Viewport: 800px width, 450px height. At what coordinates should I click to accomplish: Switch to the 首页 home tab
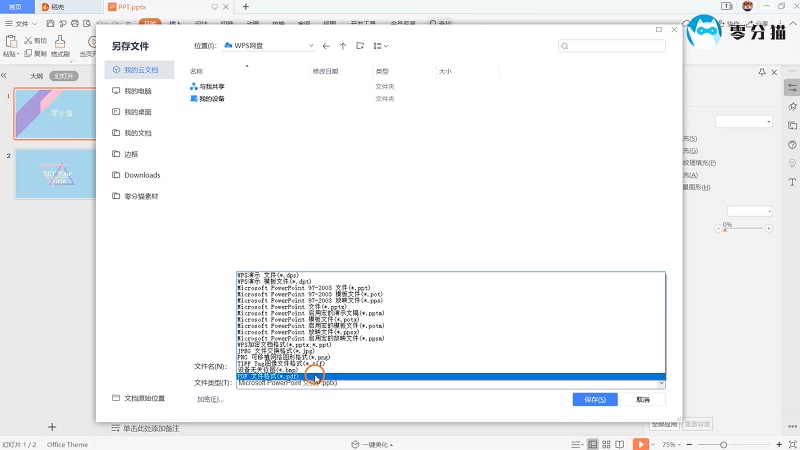point(16,7)
